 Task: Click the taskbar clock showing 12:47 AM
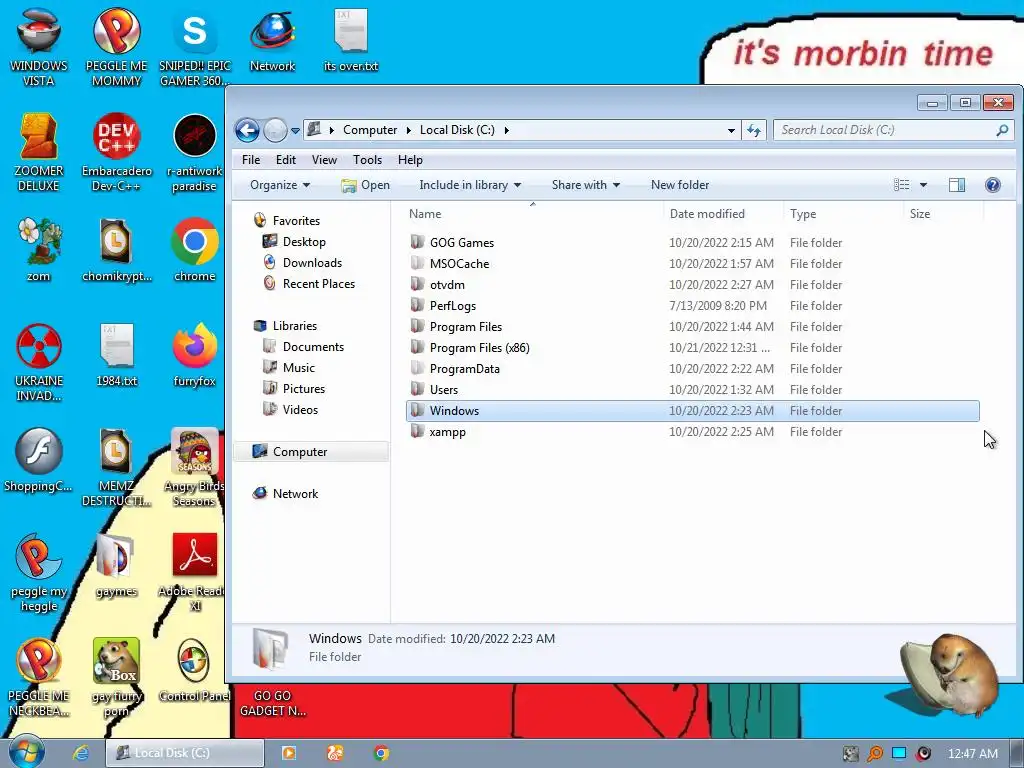[972, 754]
